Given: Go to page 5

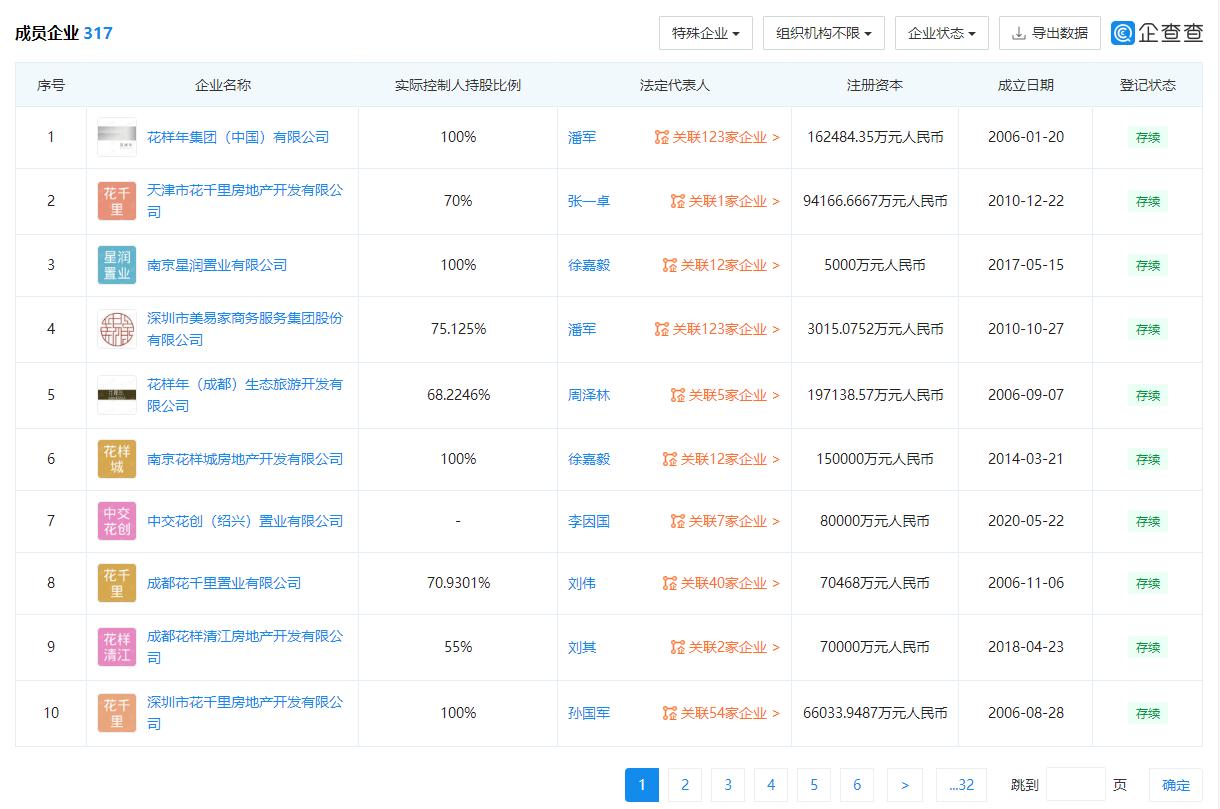Looking at the screenshot, I should 814,785.
